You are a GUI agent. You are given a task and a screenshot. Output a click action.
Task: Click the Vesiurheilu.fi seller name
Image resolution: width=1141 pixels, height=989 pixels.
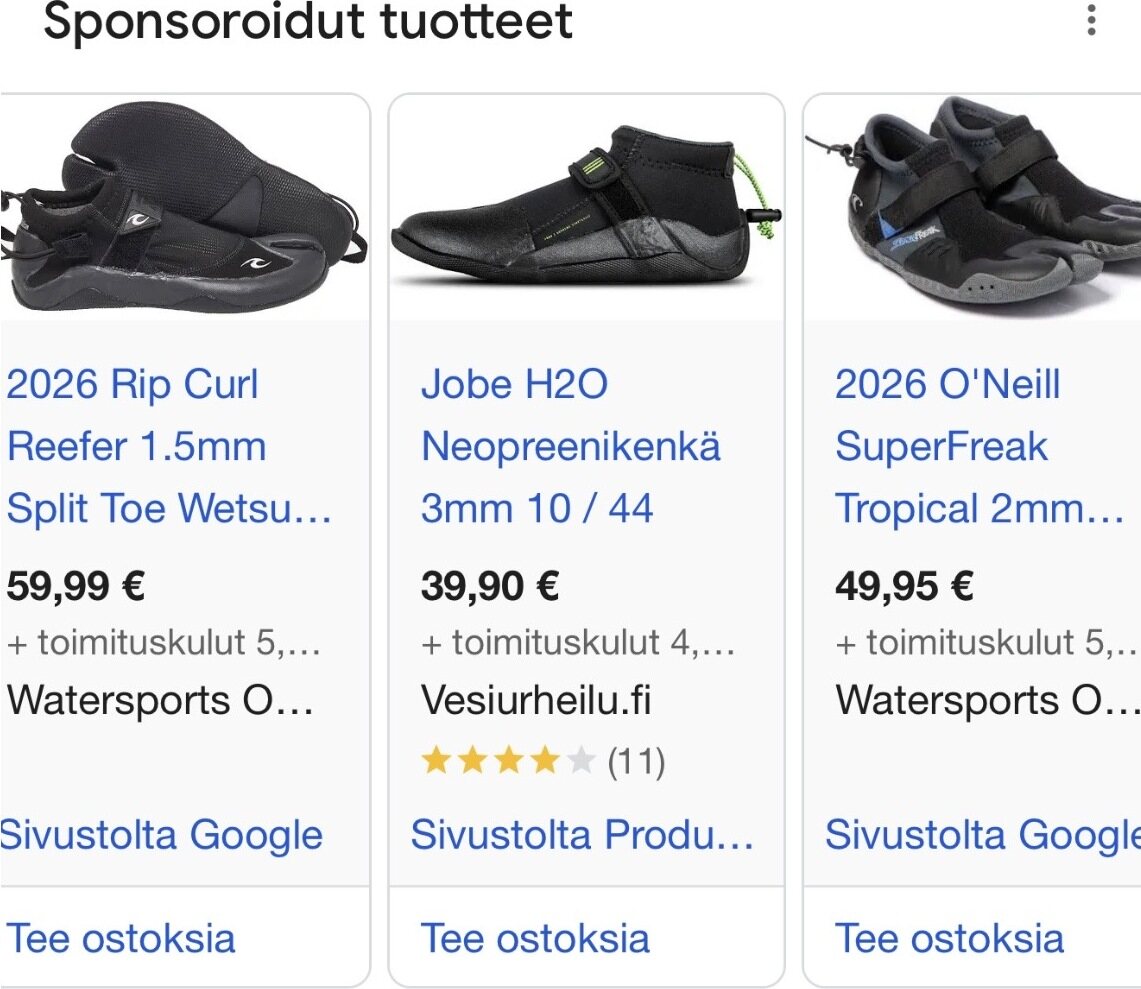coord(536,700)
